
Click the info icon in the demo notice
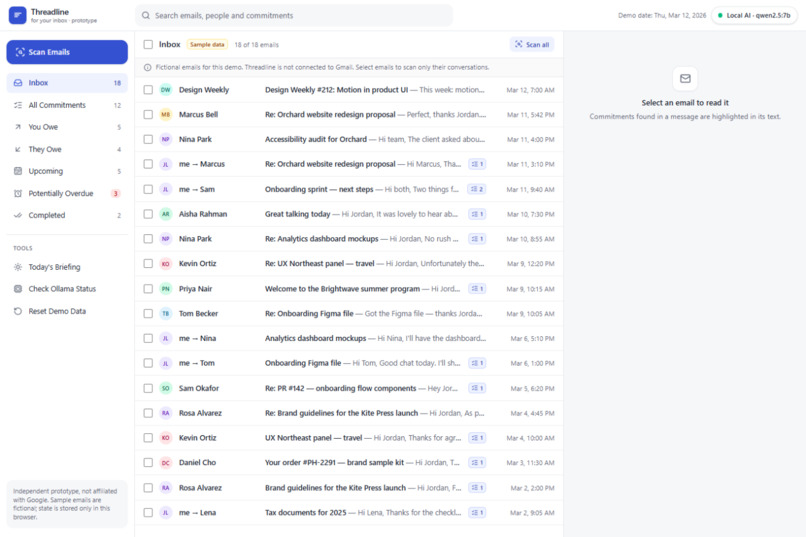148,67
